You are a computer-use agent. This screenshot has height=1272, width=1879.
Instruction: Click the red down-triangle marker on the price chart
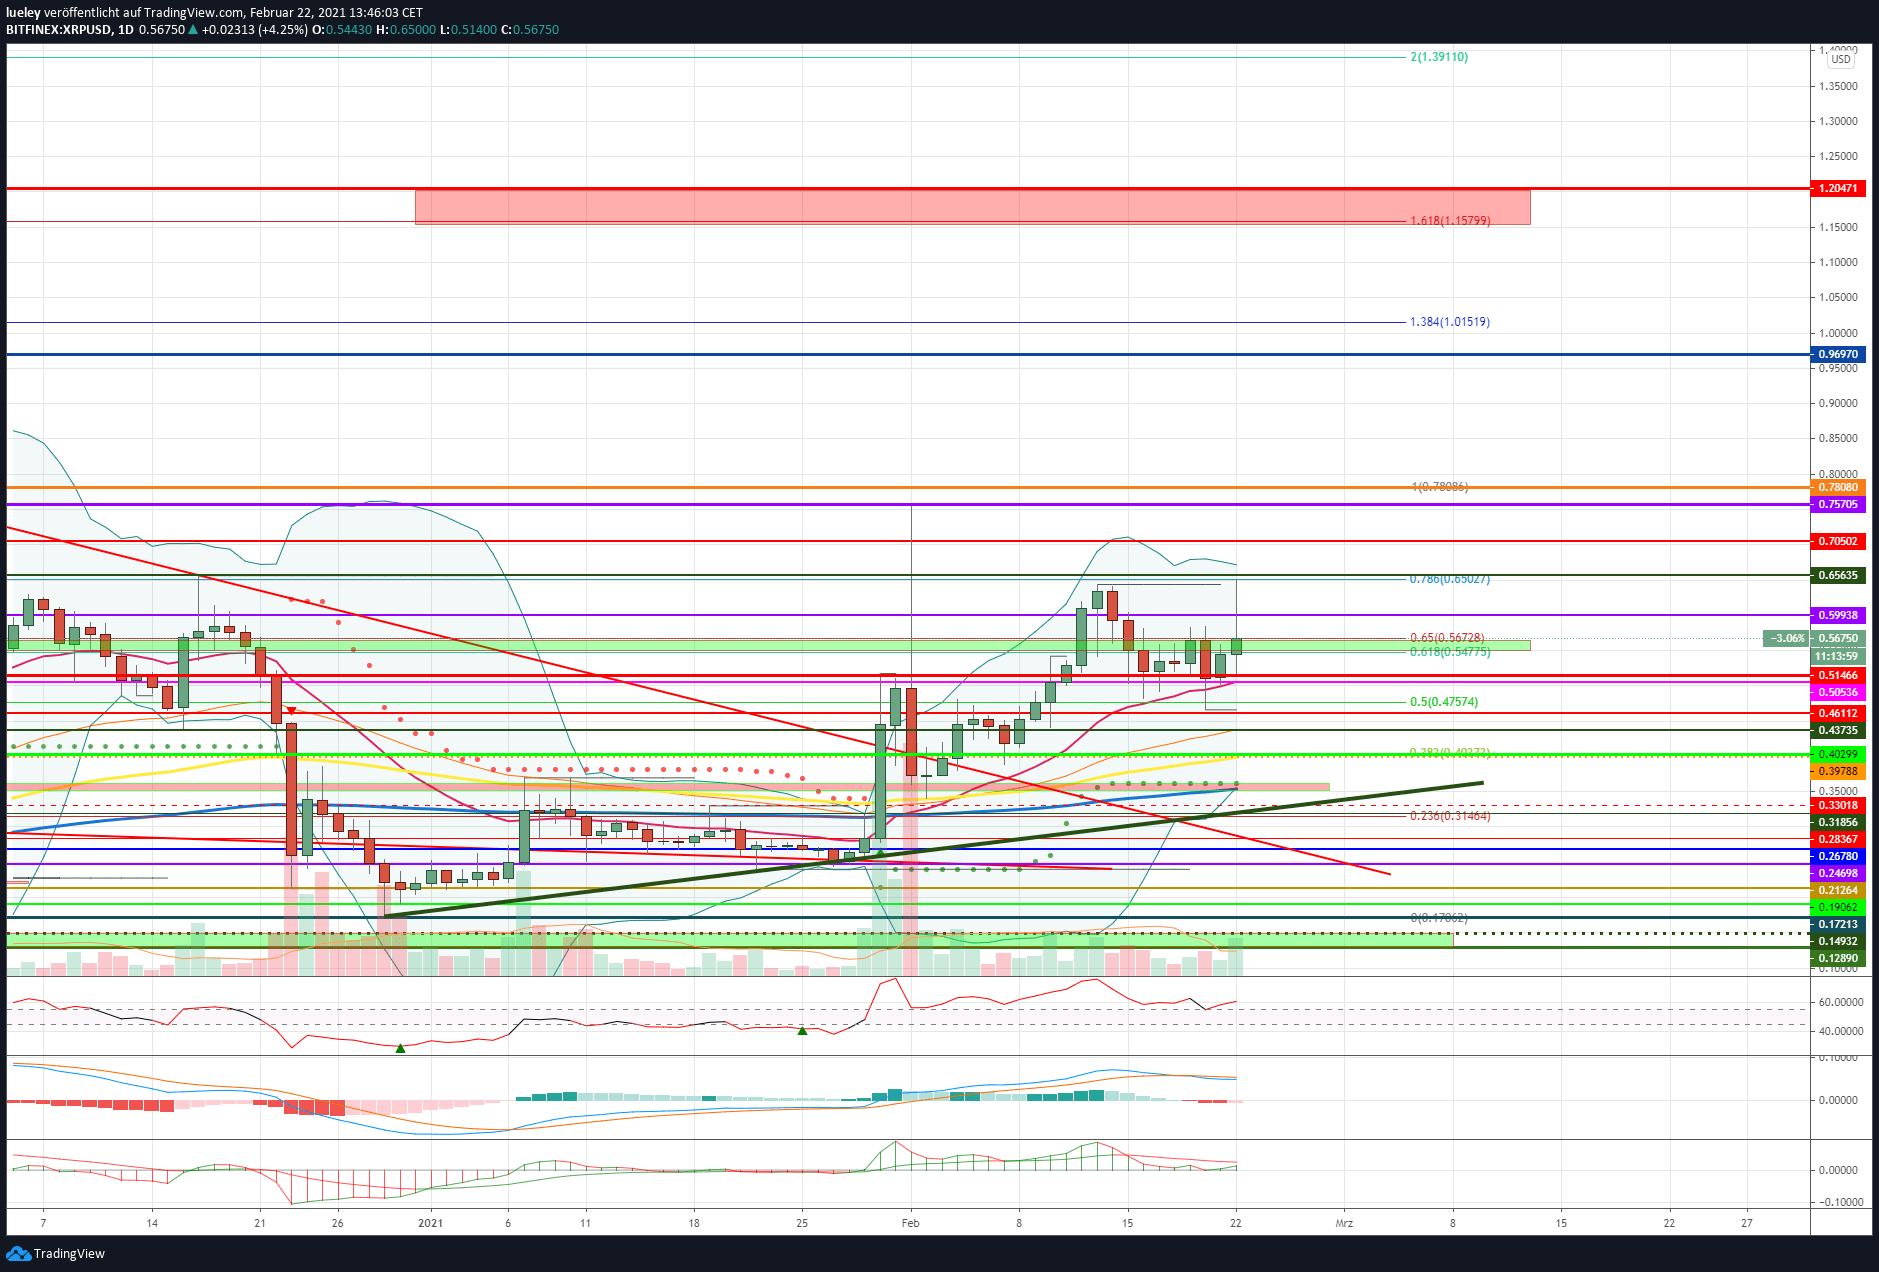(x=291, y=710)
